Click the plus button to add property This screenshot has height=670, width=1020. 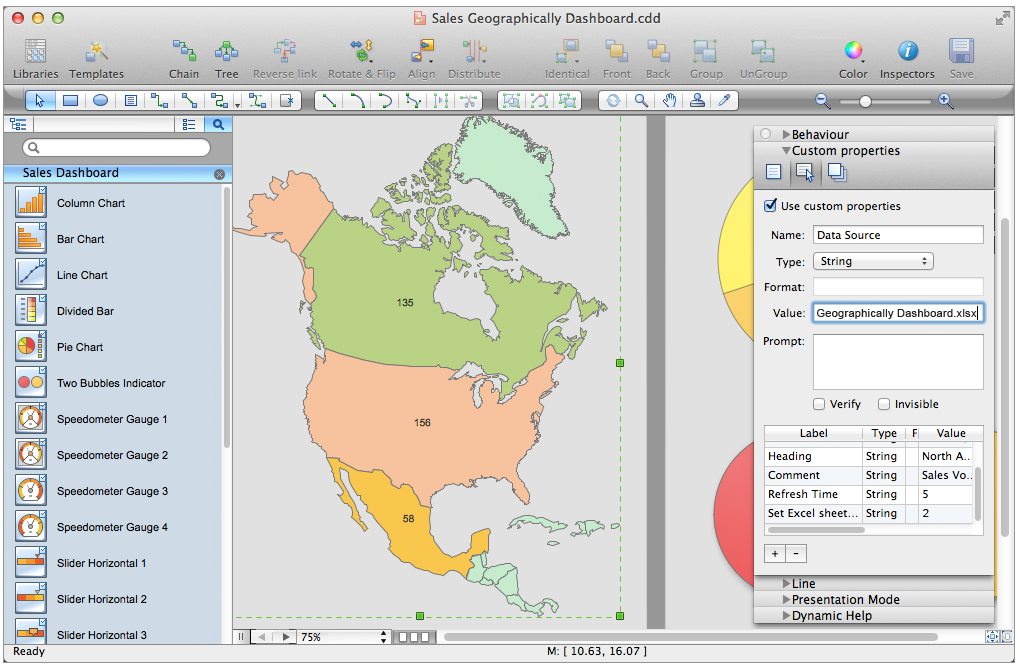(775, 553)
